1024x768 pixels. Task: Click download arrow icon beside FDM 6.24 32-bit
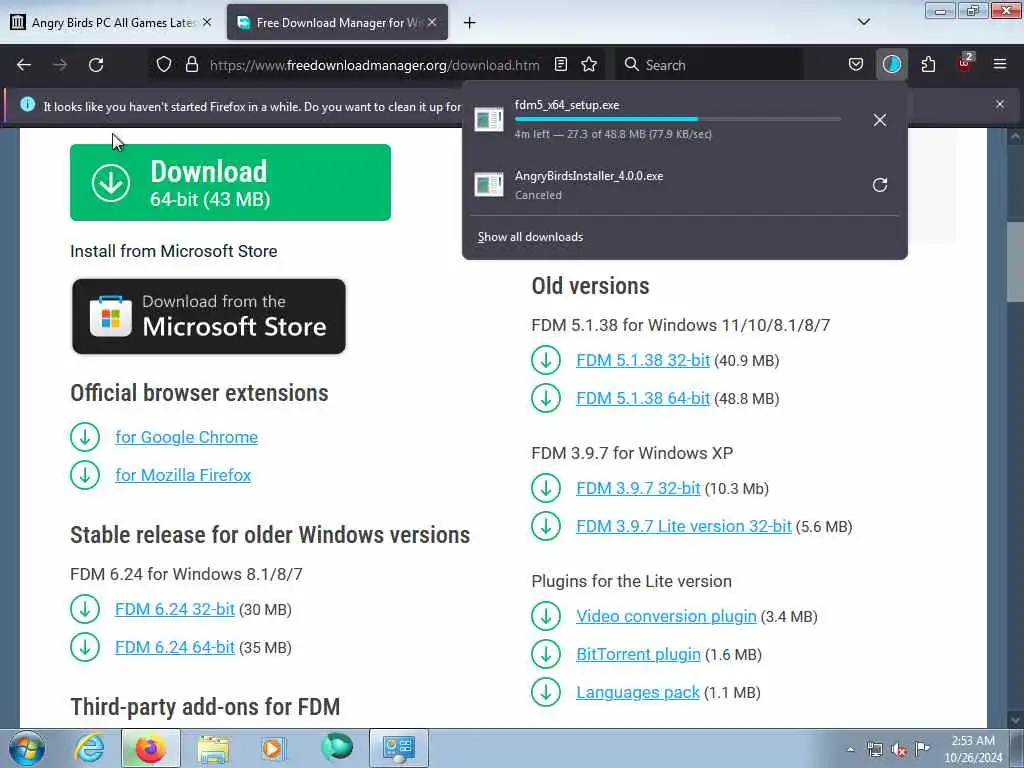pyautogui.click(x=85, y=609)
